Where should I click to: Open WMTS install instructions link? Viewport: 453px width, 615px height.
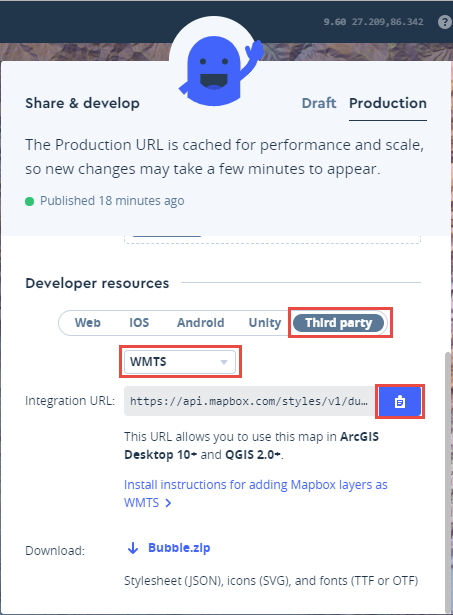click(255, 493)
